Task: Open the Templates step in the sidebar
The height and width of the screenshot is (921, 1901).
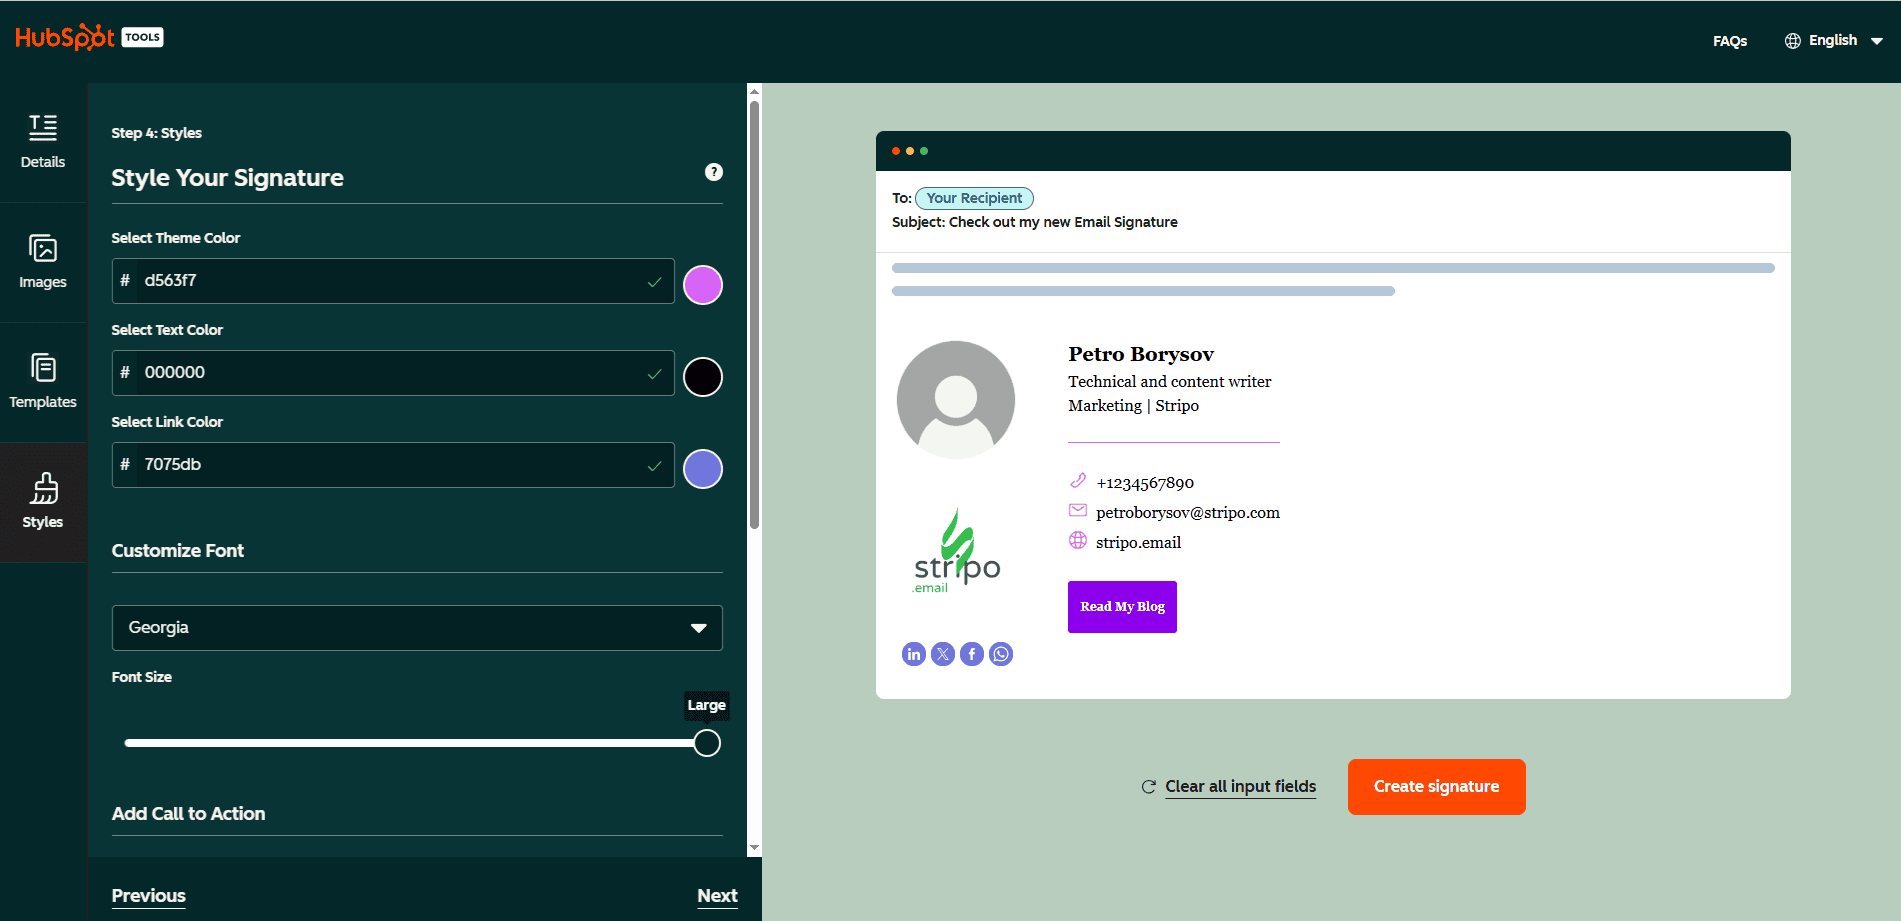Action: tap(43, 382)
